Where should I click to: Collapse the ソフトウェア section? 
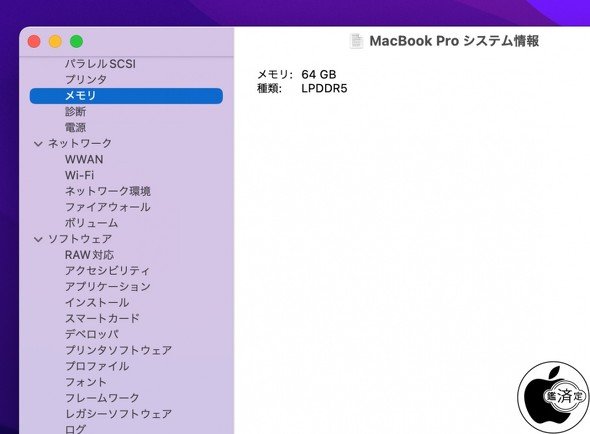pyautogui.click(x=38, y=239)
